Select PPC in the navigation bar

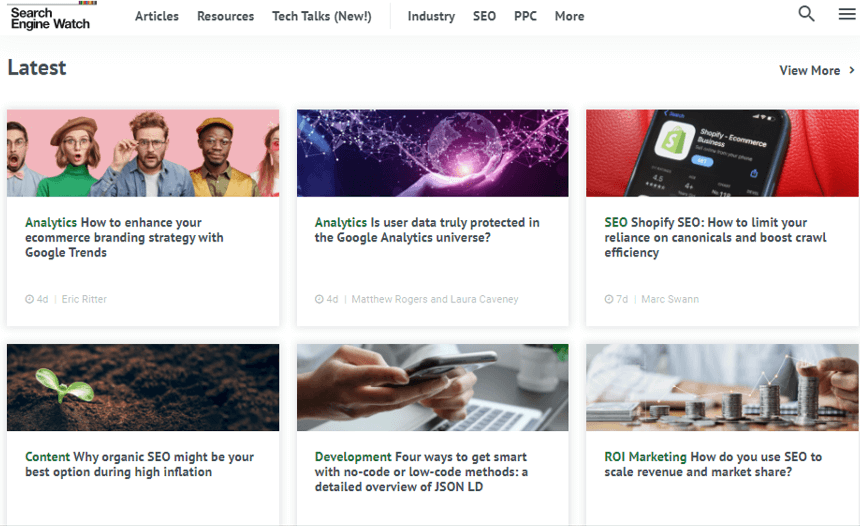tap(525, 16)
